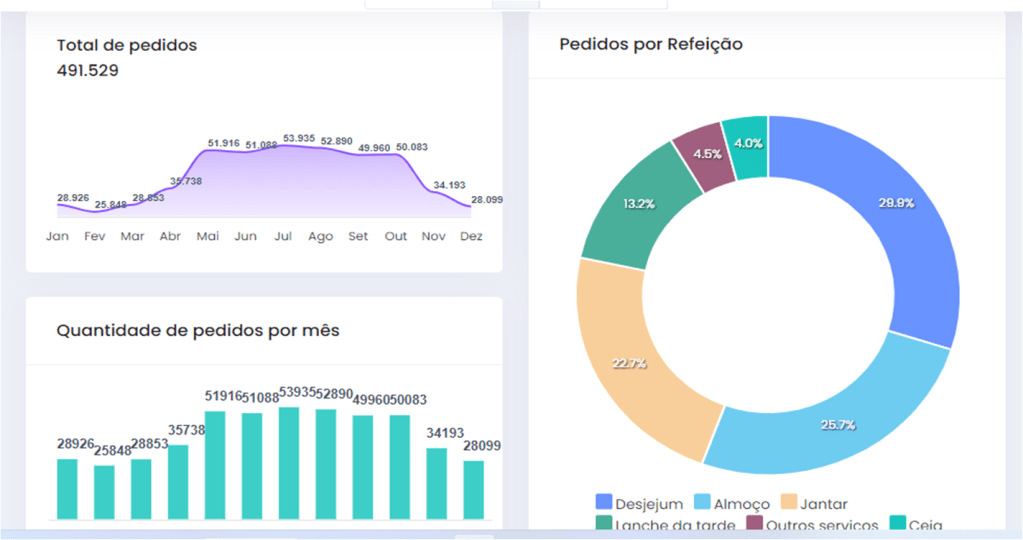
Task: Select the bar labeled 25848
Action: [104, 492]
